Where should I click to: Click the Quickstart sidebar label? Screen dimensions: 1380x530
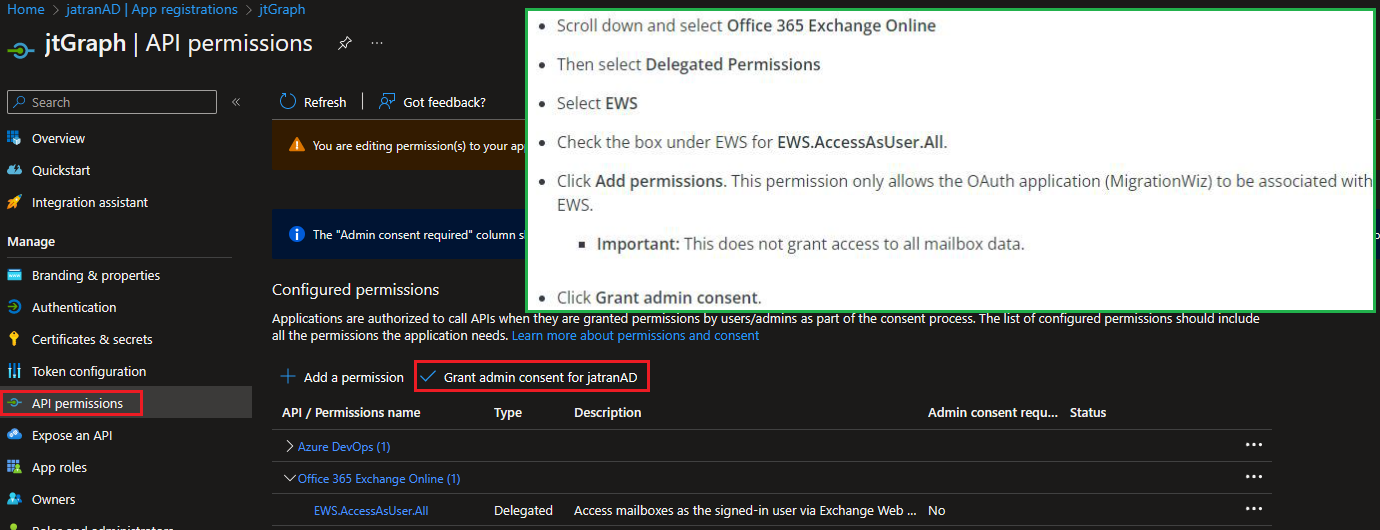click(x=61, y=170)
